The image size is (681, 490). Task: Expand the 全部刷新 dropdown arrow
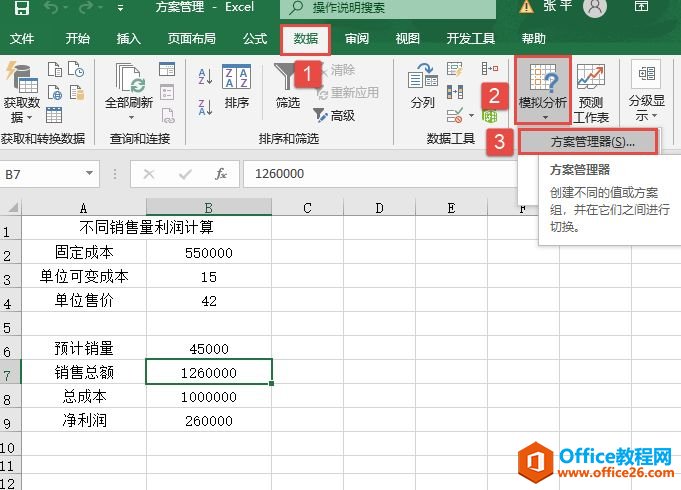131,117
